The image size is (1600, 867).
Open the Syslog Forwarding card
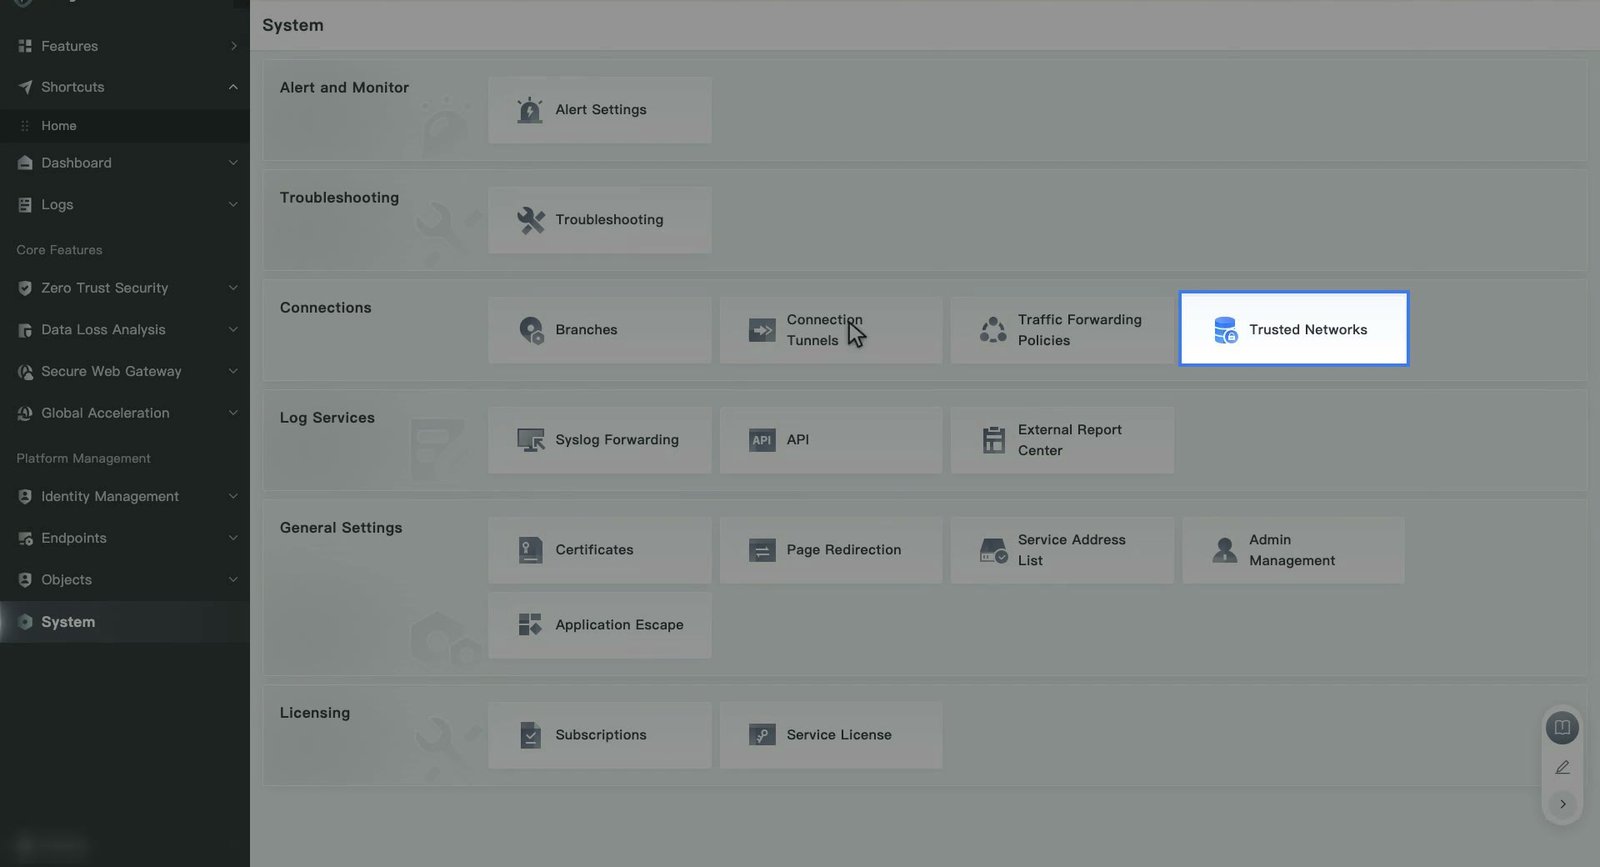pyautogui.click(x=600, y=440)
